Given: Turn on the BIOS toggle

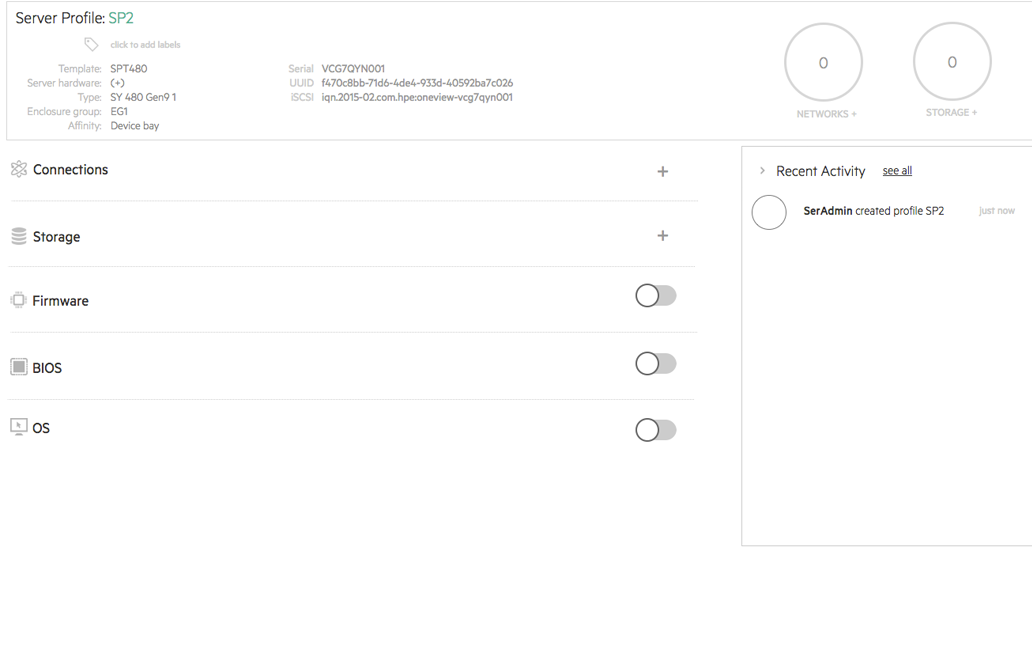Looking at the screenshot, I should [x=656, y=364].
